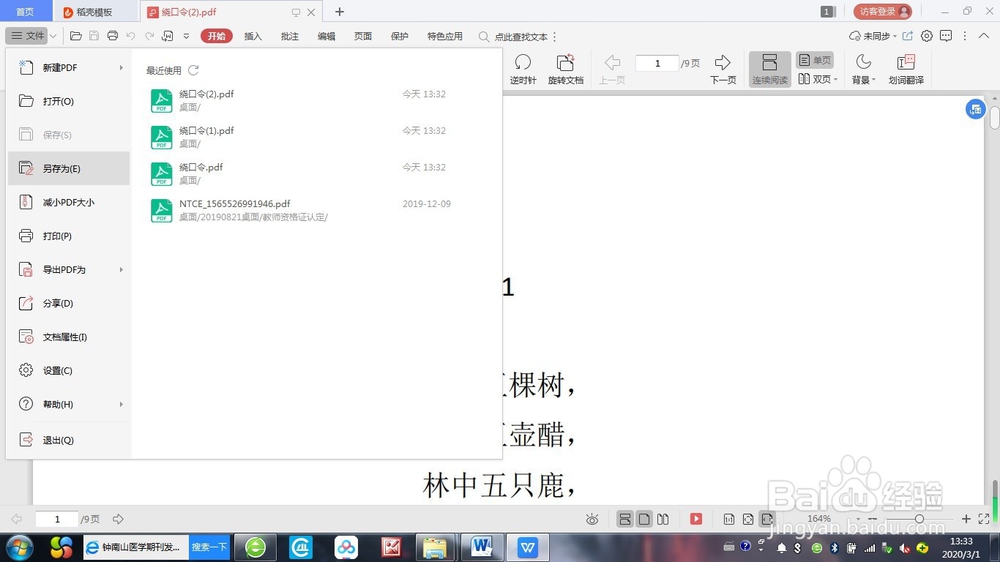Toggle two-page icon in status bar

point(663,519)
